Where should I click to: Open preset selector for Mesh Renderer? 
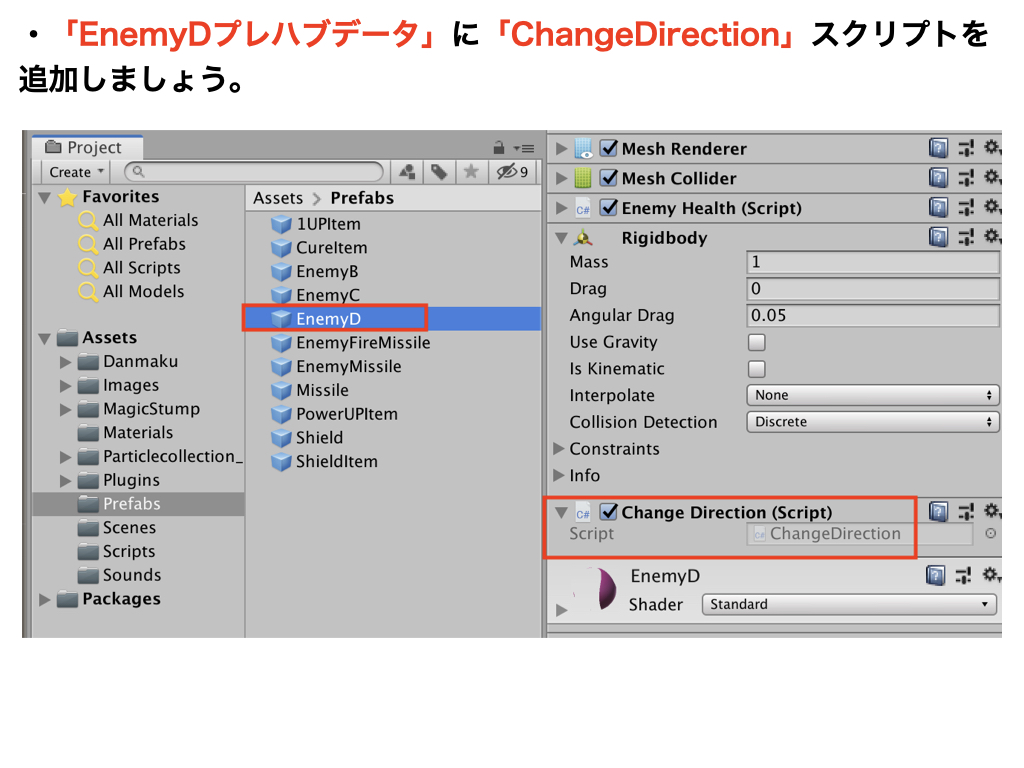966,148
